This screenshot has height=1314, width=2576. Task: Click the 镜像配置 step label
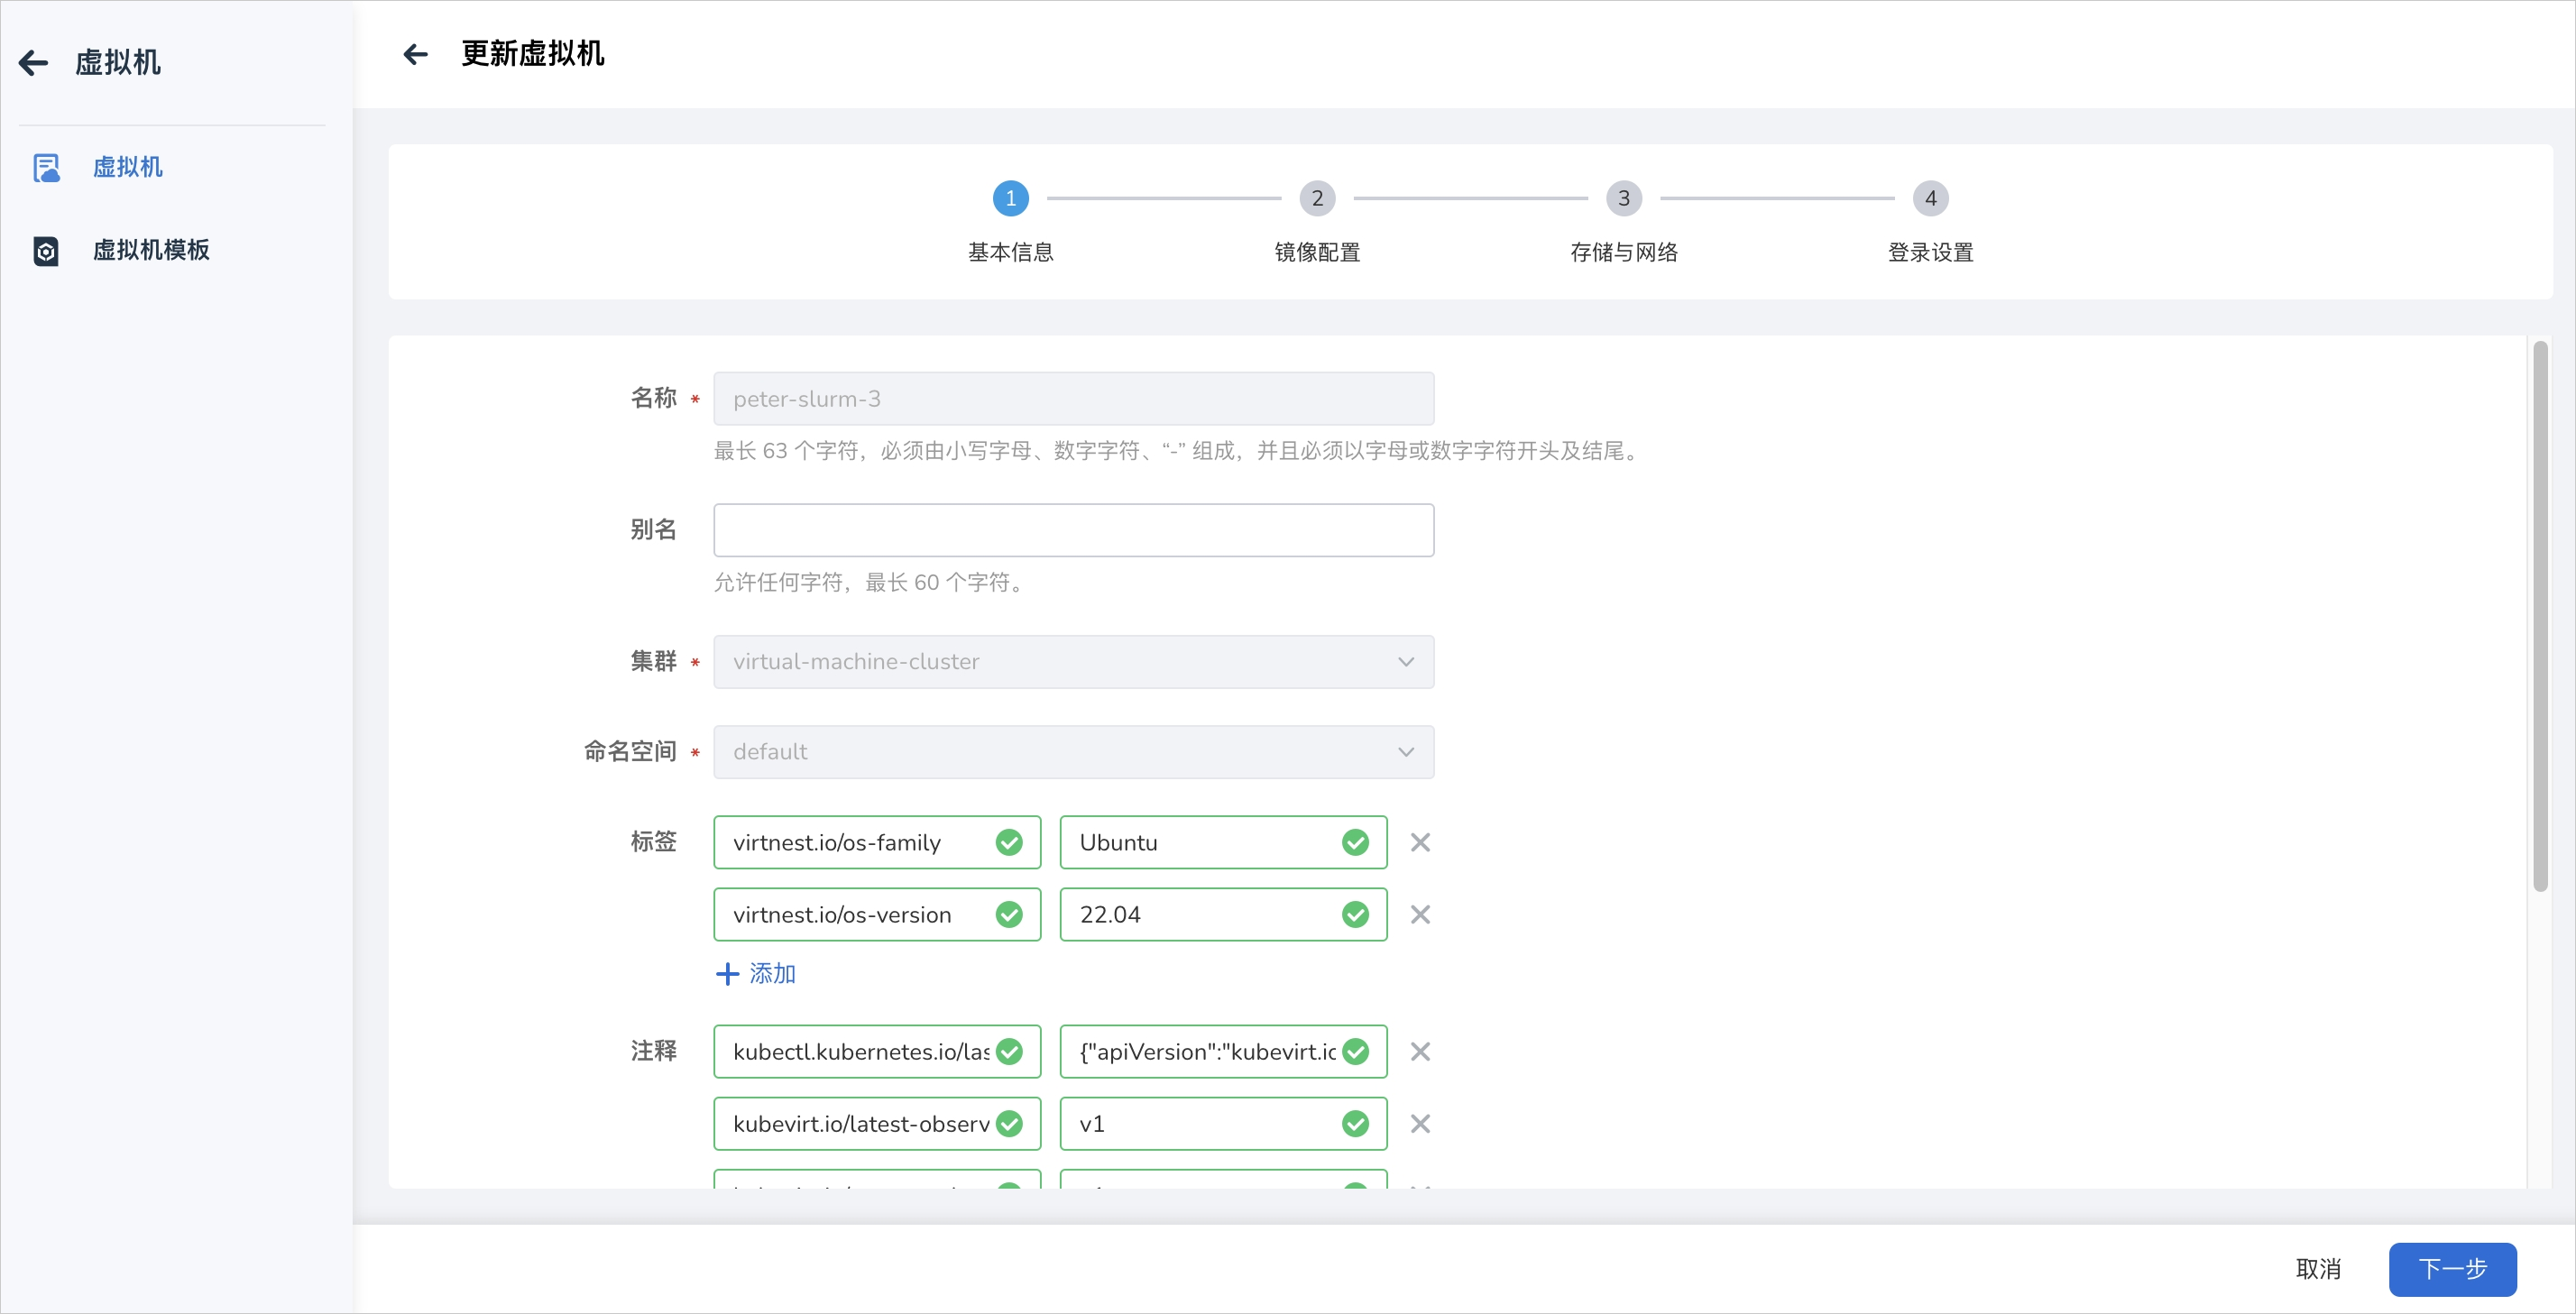point(1317,252)
